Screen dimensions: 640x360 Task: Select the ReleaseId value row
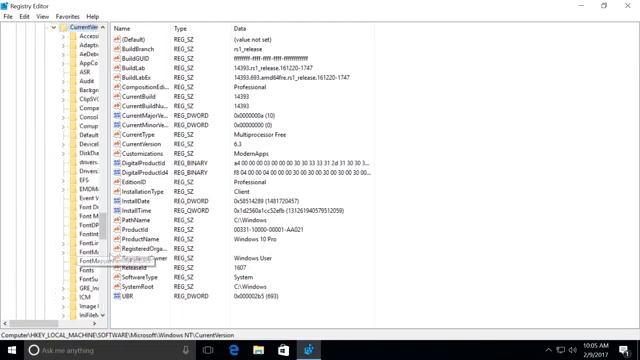[x=243, y=268]
